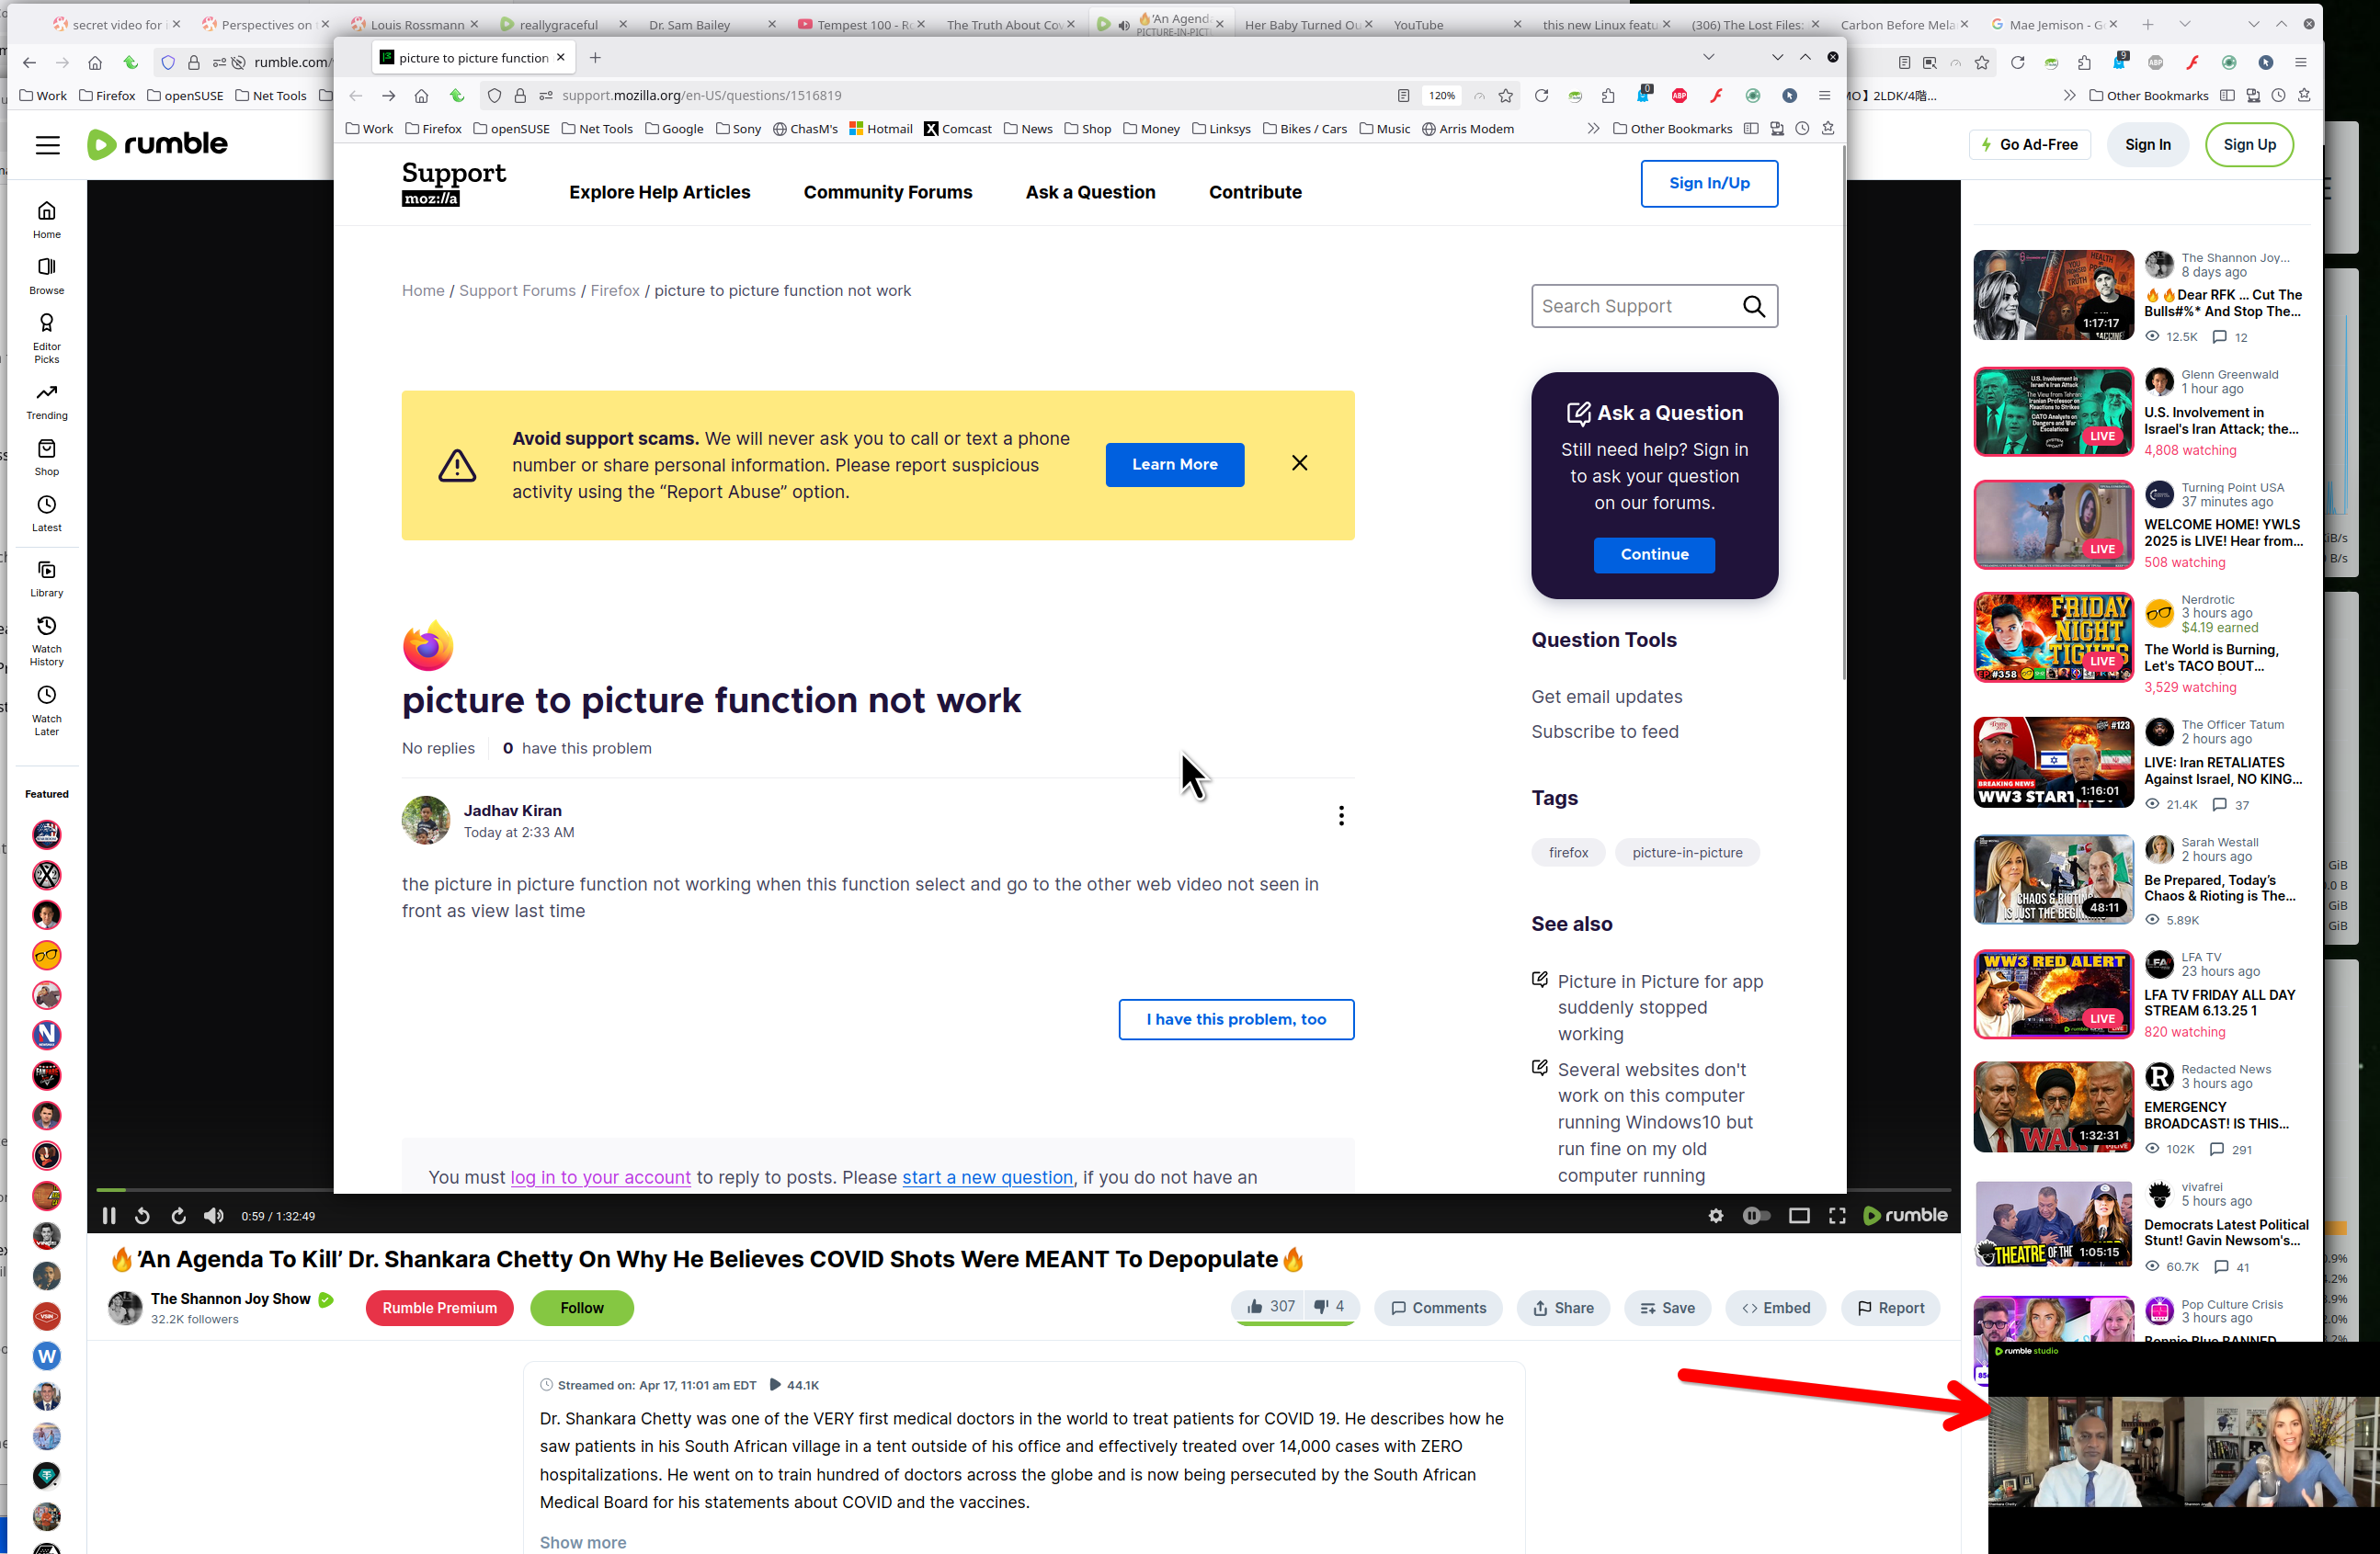Bookmark the support page with star icon
This screenshot has height=1554, width=2380.
click(1506, 95)
